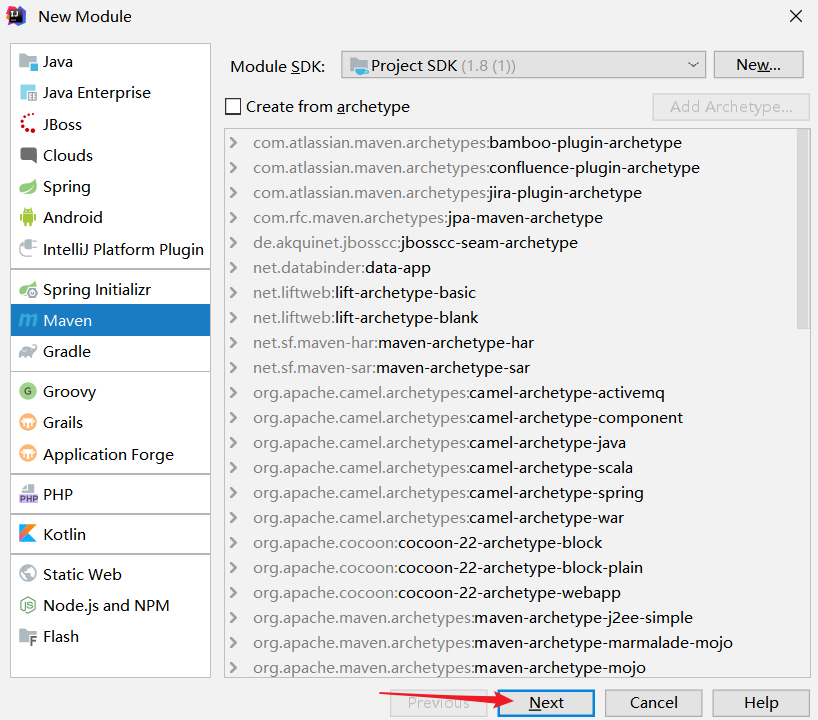Select Java Enterprise in the sidebar

tap(96, 93)
